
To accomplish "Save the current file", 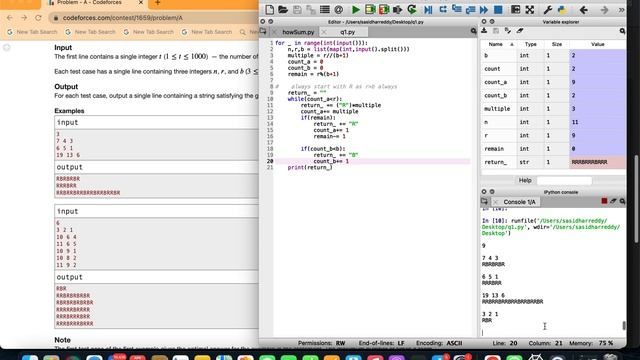I will coord(297,9).
